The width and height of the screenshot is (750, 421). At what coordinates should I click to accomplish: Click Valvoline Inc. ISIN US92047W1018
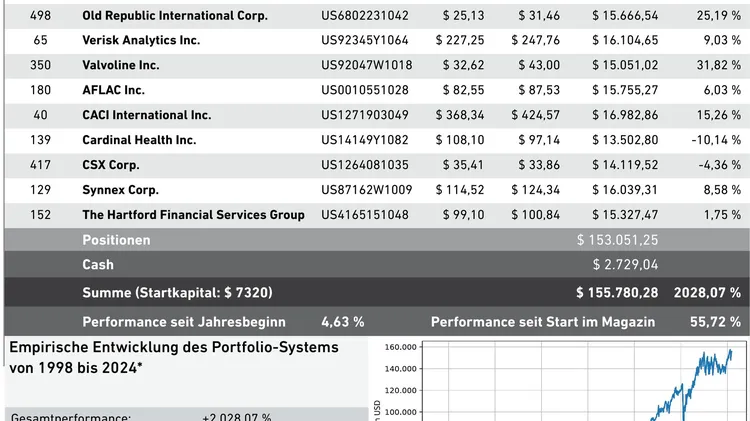coord(365,65)
